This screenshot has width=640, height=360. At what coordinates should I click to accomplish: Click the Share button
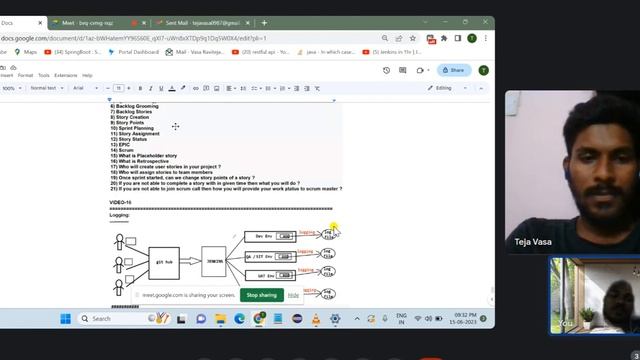454,70
